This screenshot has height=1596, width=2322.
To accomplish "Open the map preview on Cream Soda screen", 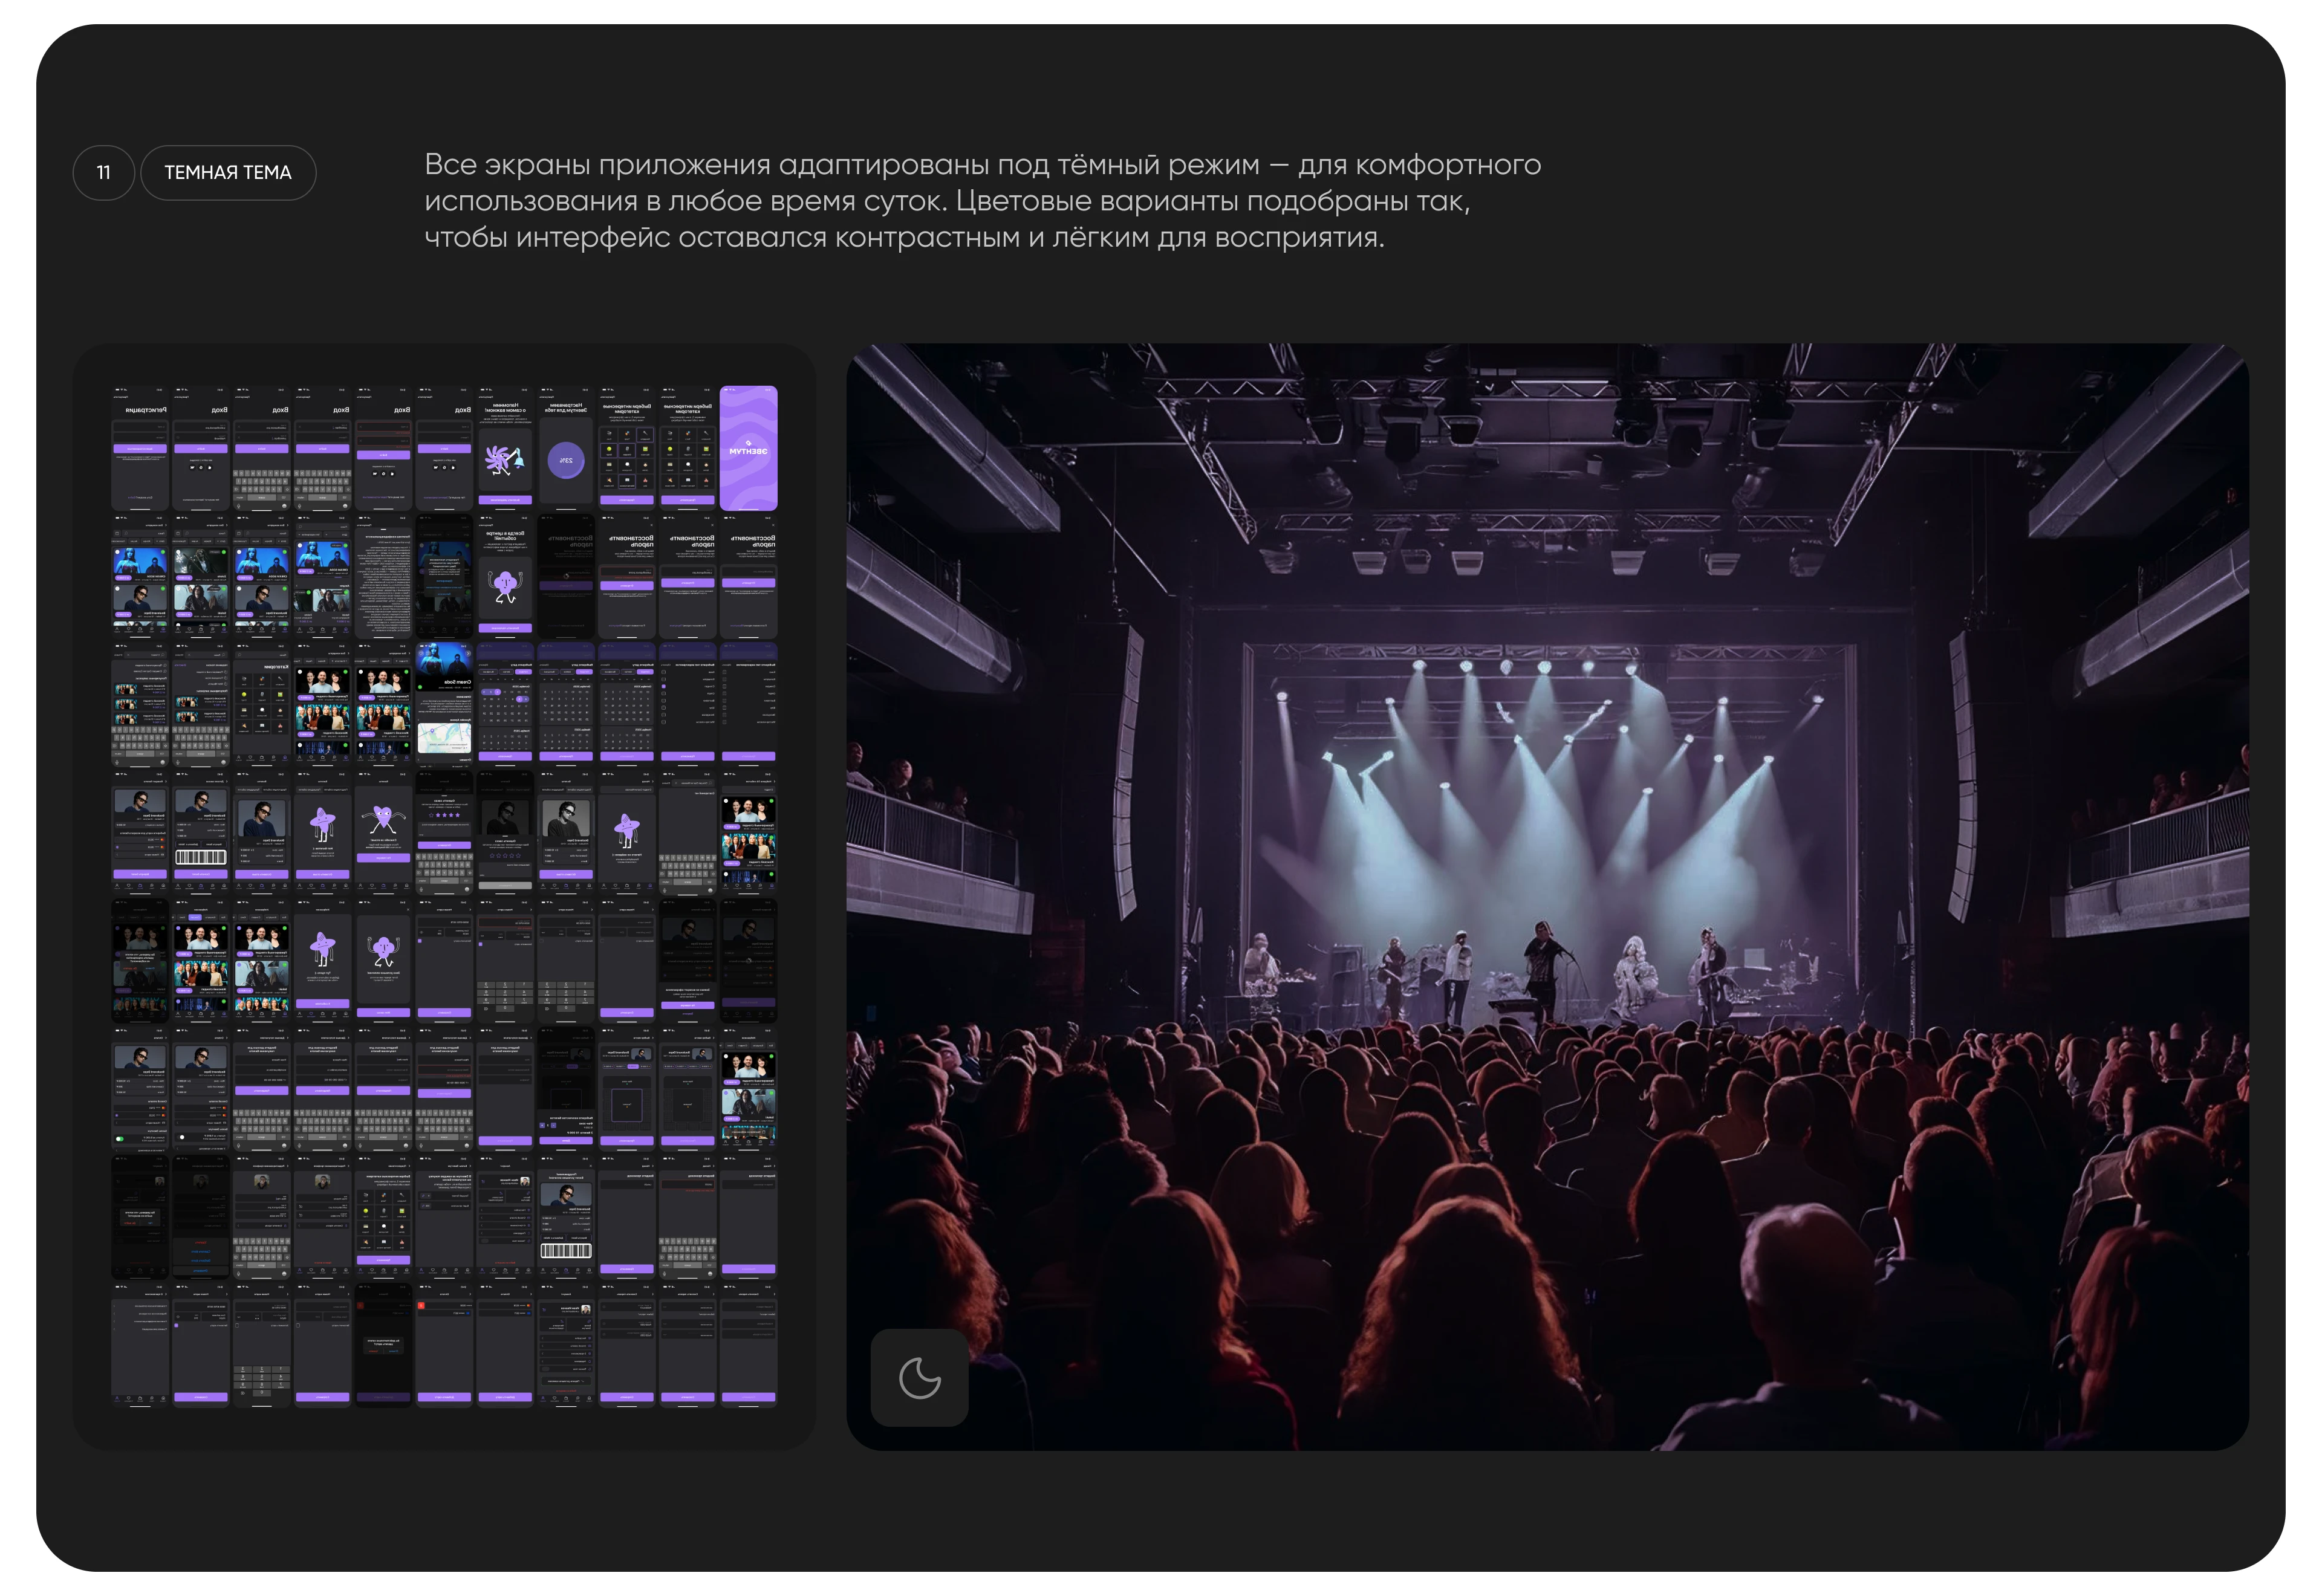I will coord(444,737).
